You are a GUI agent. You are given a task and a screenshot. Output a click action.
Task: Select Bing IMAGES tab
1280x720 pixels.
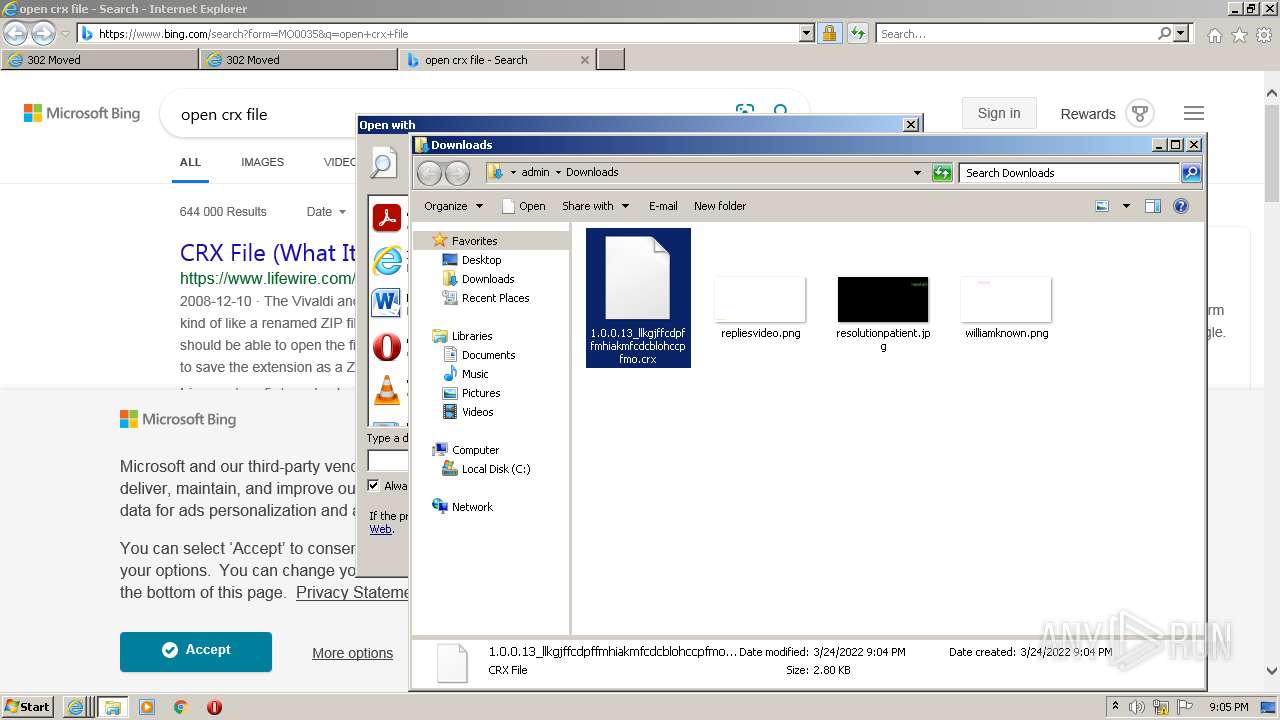click(262, 162)
